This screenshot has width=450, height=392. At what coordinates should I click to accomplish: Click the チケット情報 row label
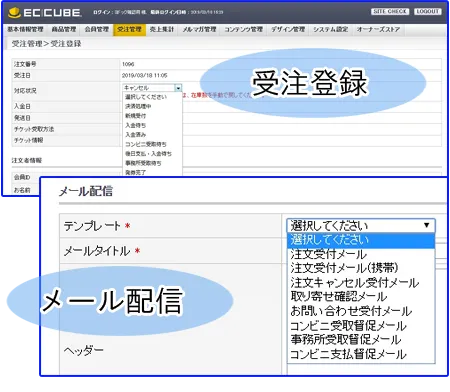[x=28, y=140]
